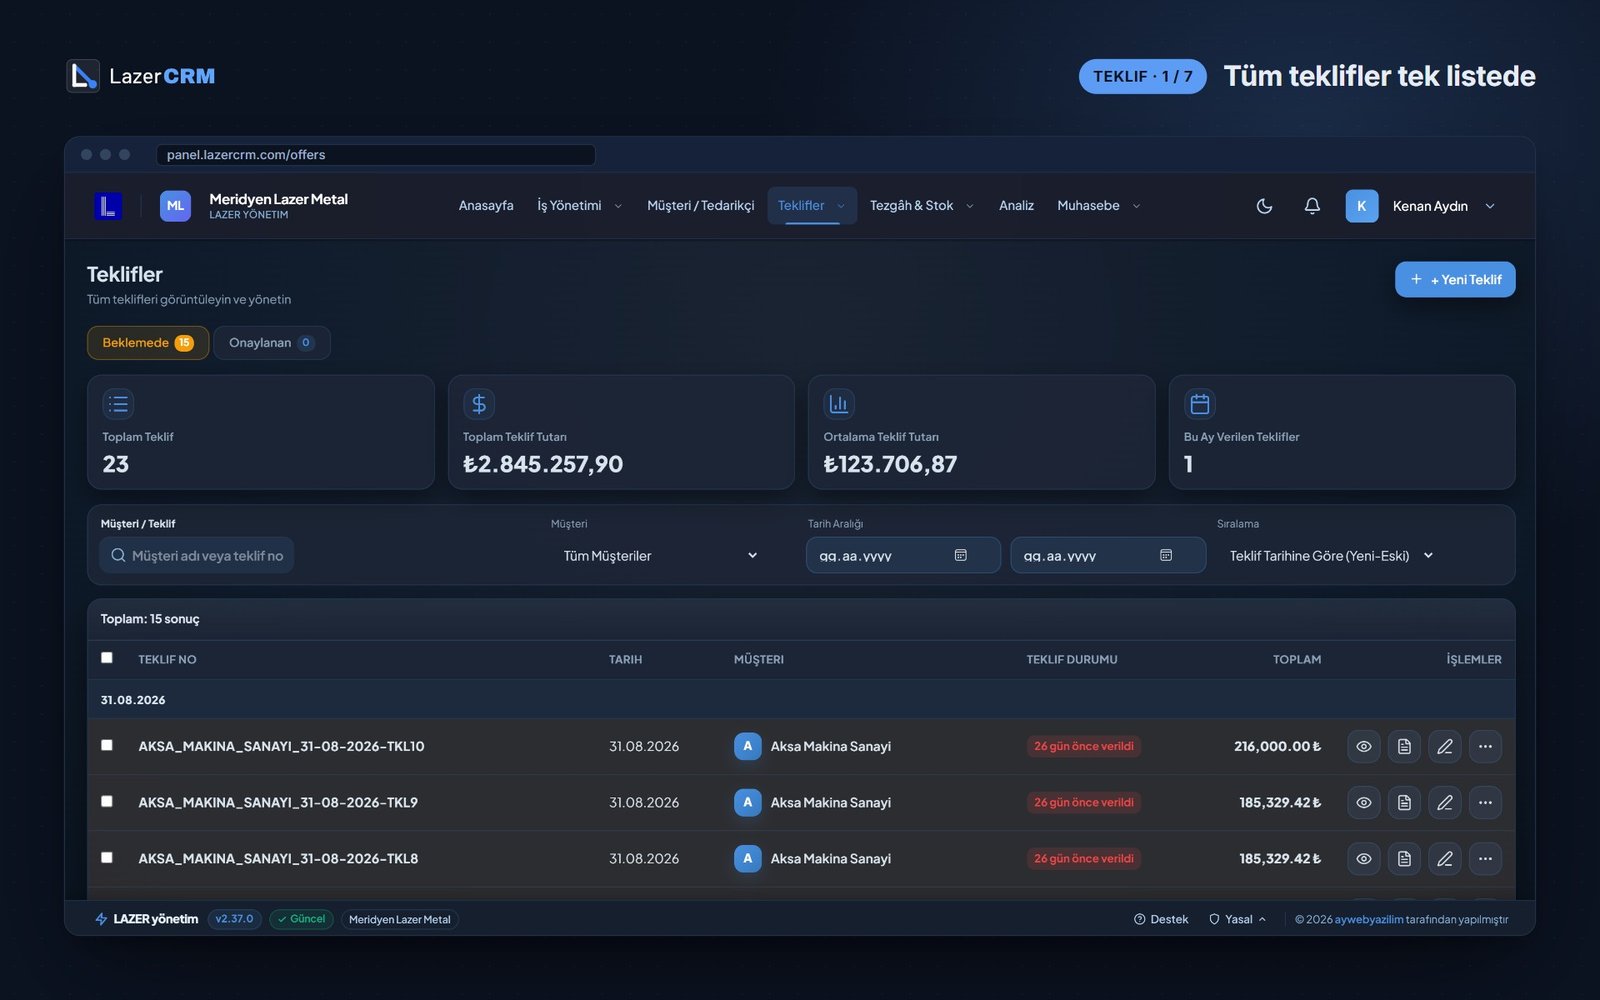Viewport: 1600px width, 1000px height.
Task: Open Destek support link in footer
Action: [1161, 920]
